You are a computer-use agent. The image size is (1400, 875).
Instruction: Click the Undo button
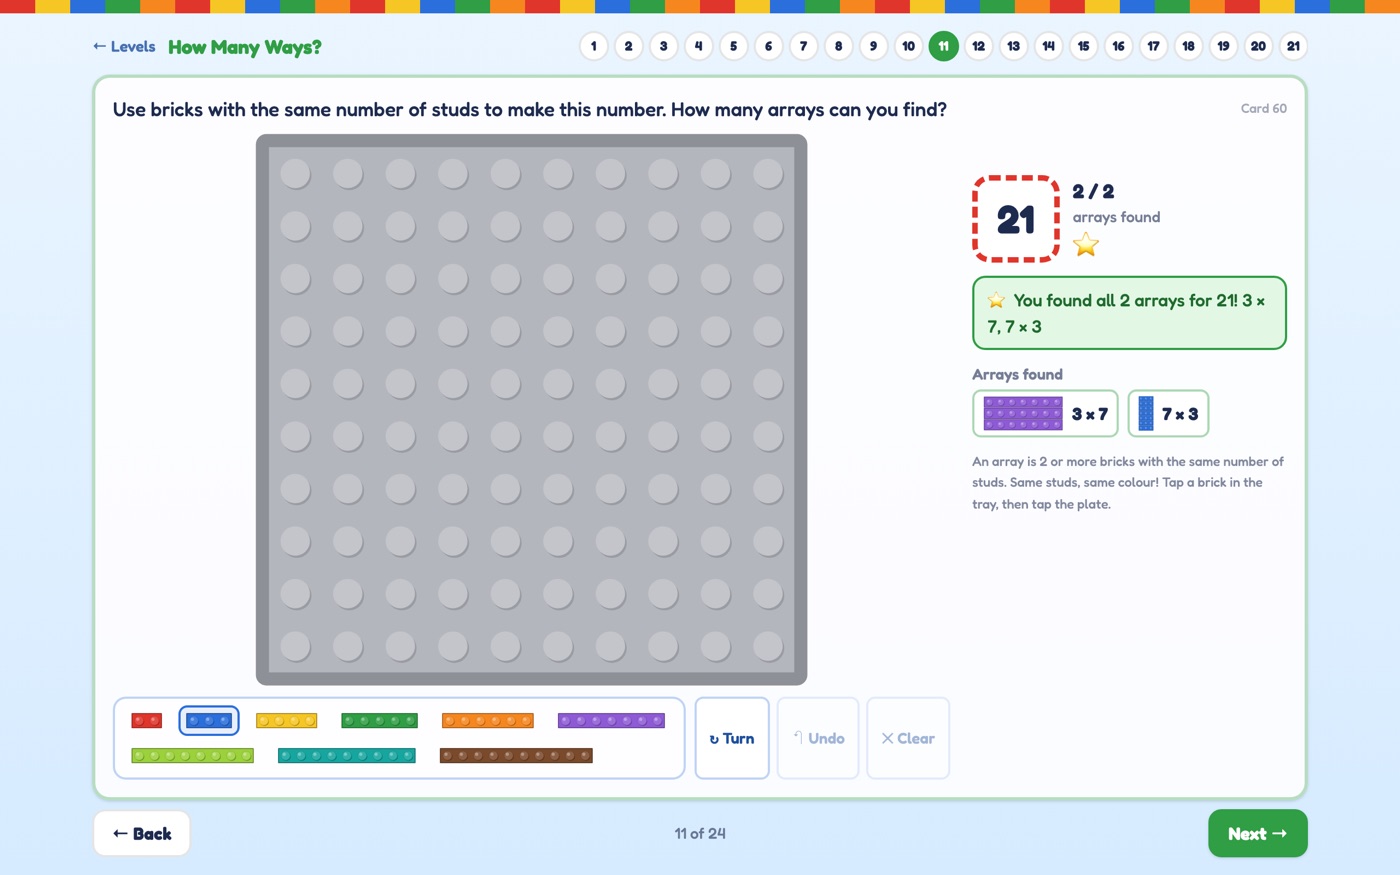click(818, 738)
